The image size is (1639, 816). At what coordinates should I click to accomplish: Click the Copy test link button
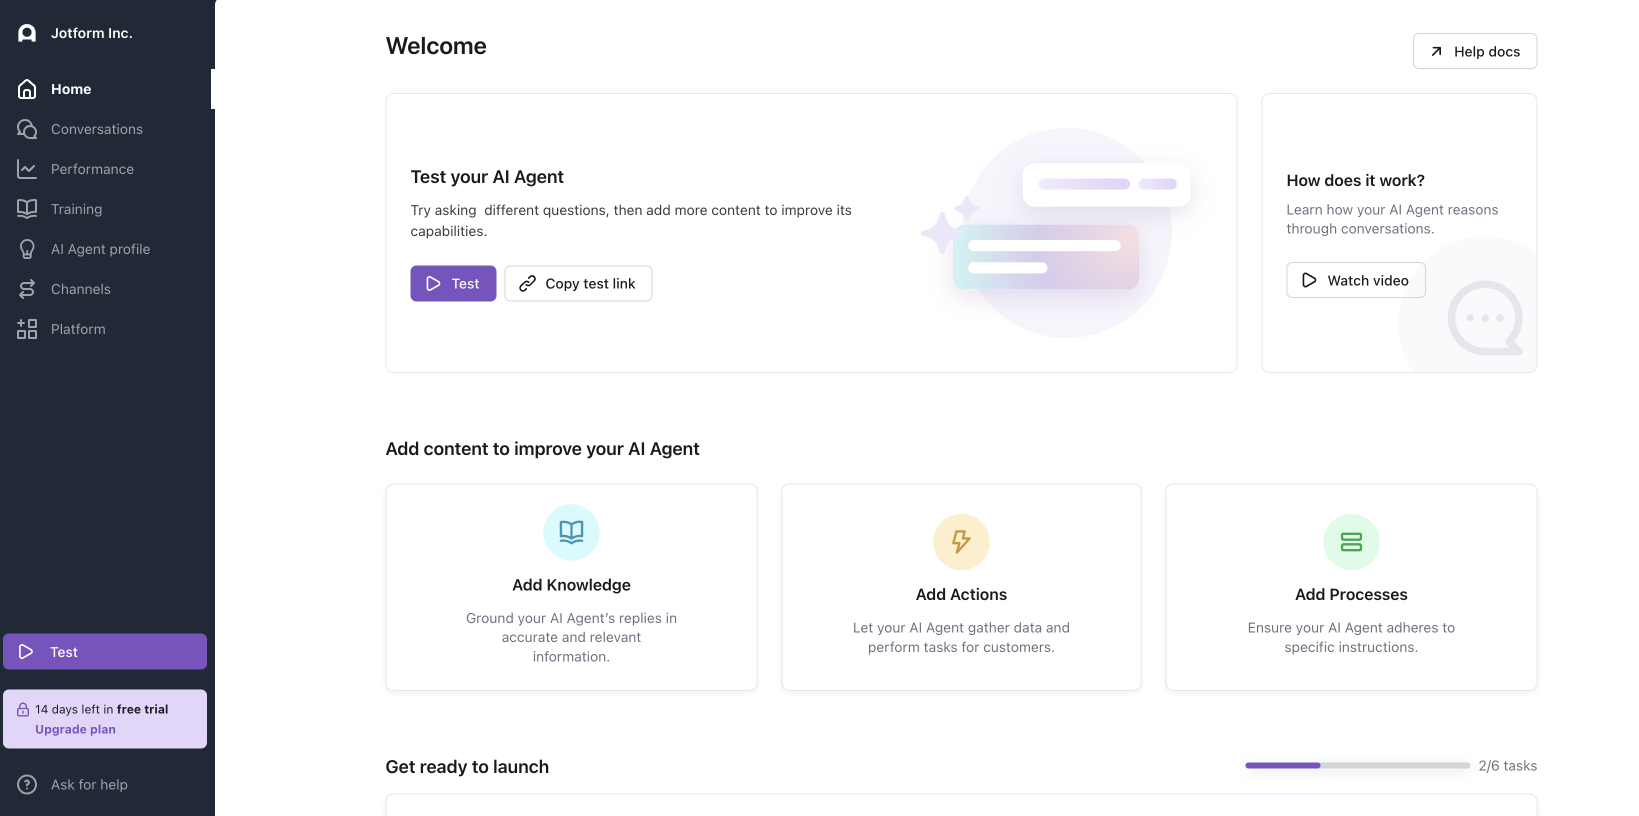coord(578,284)
